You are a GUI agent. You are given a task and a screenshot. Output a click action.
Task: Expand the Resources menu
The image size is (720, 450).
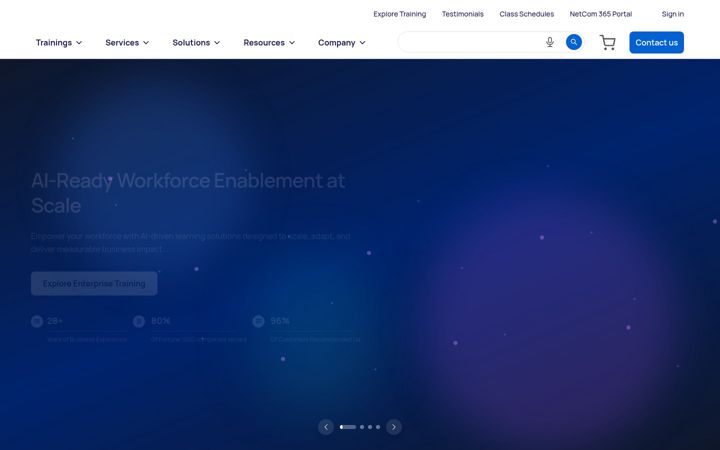click(269, 43)
